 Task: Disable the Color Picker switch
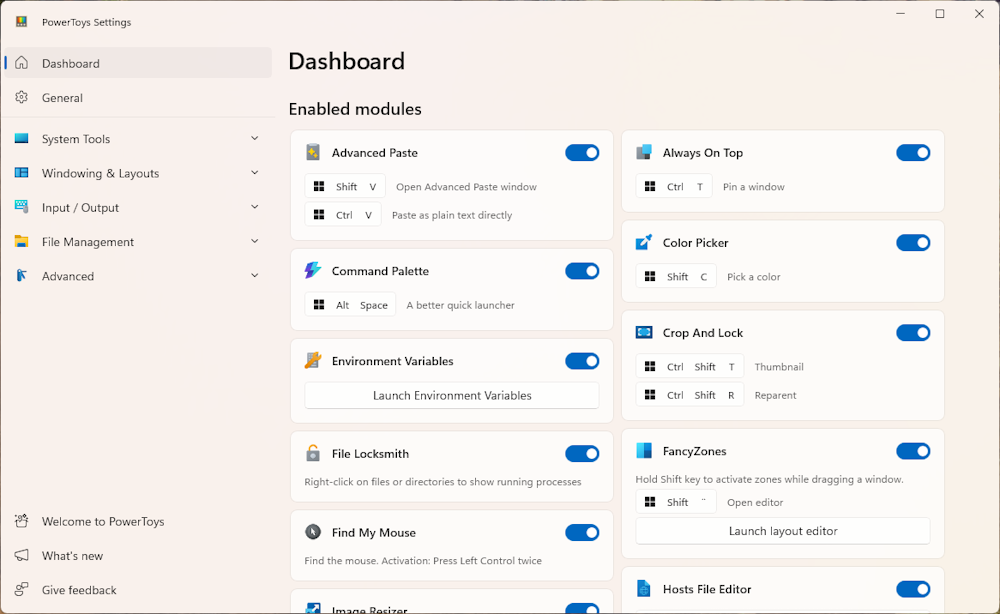pos(913,242)
